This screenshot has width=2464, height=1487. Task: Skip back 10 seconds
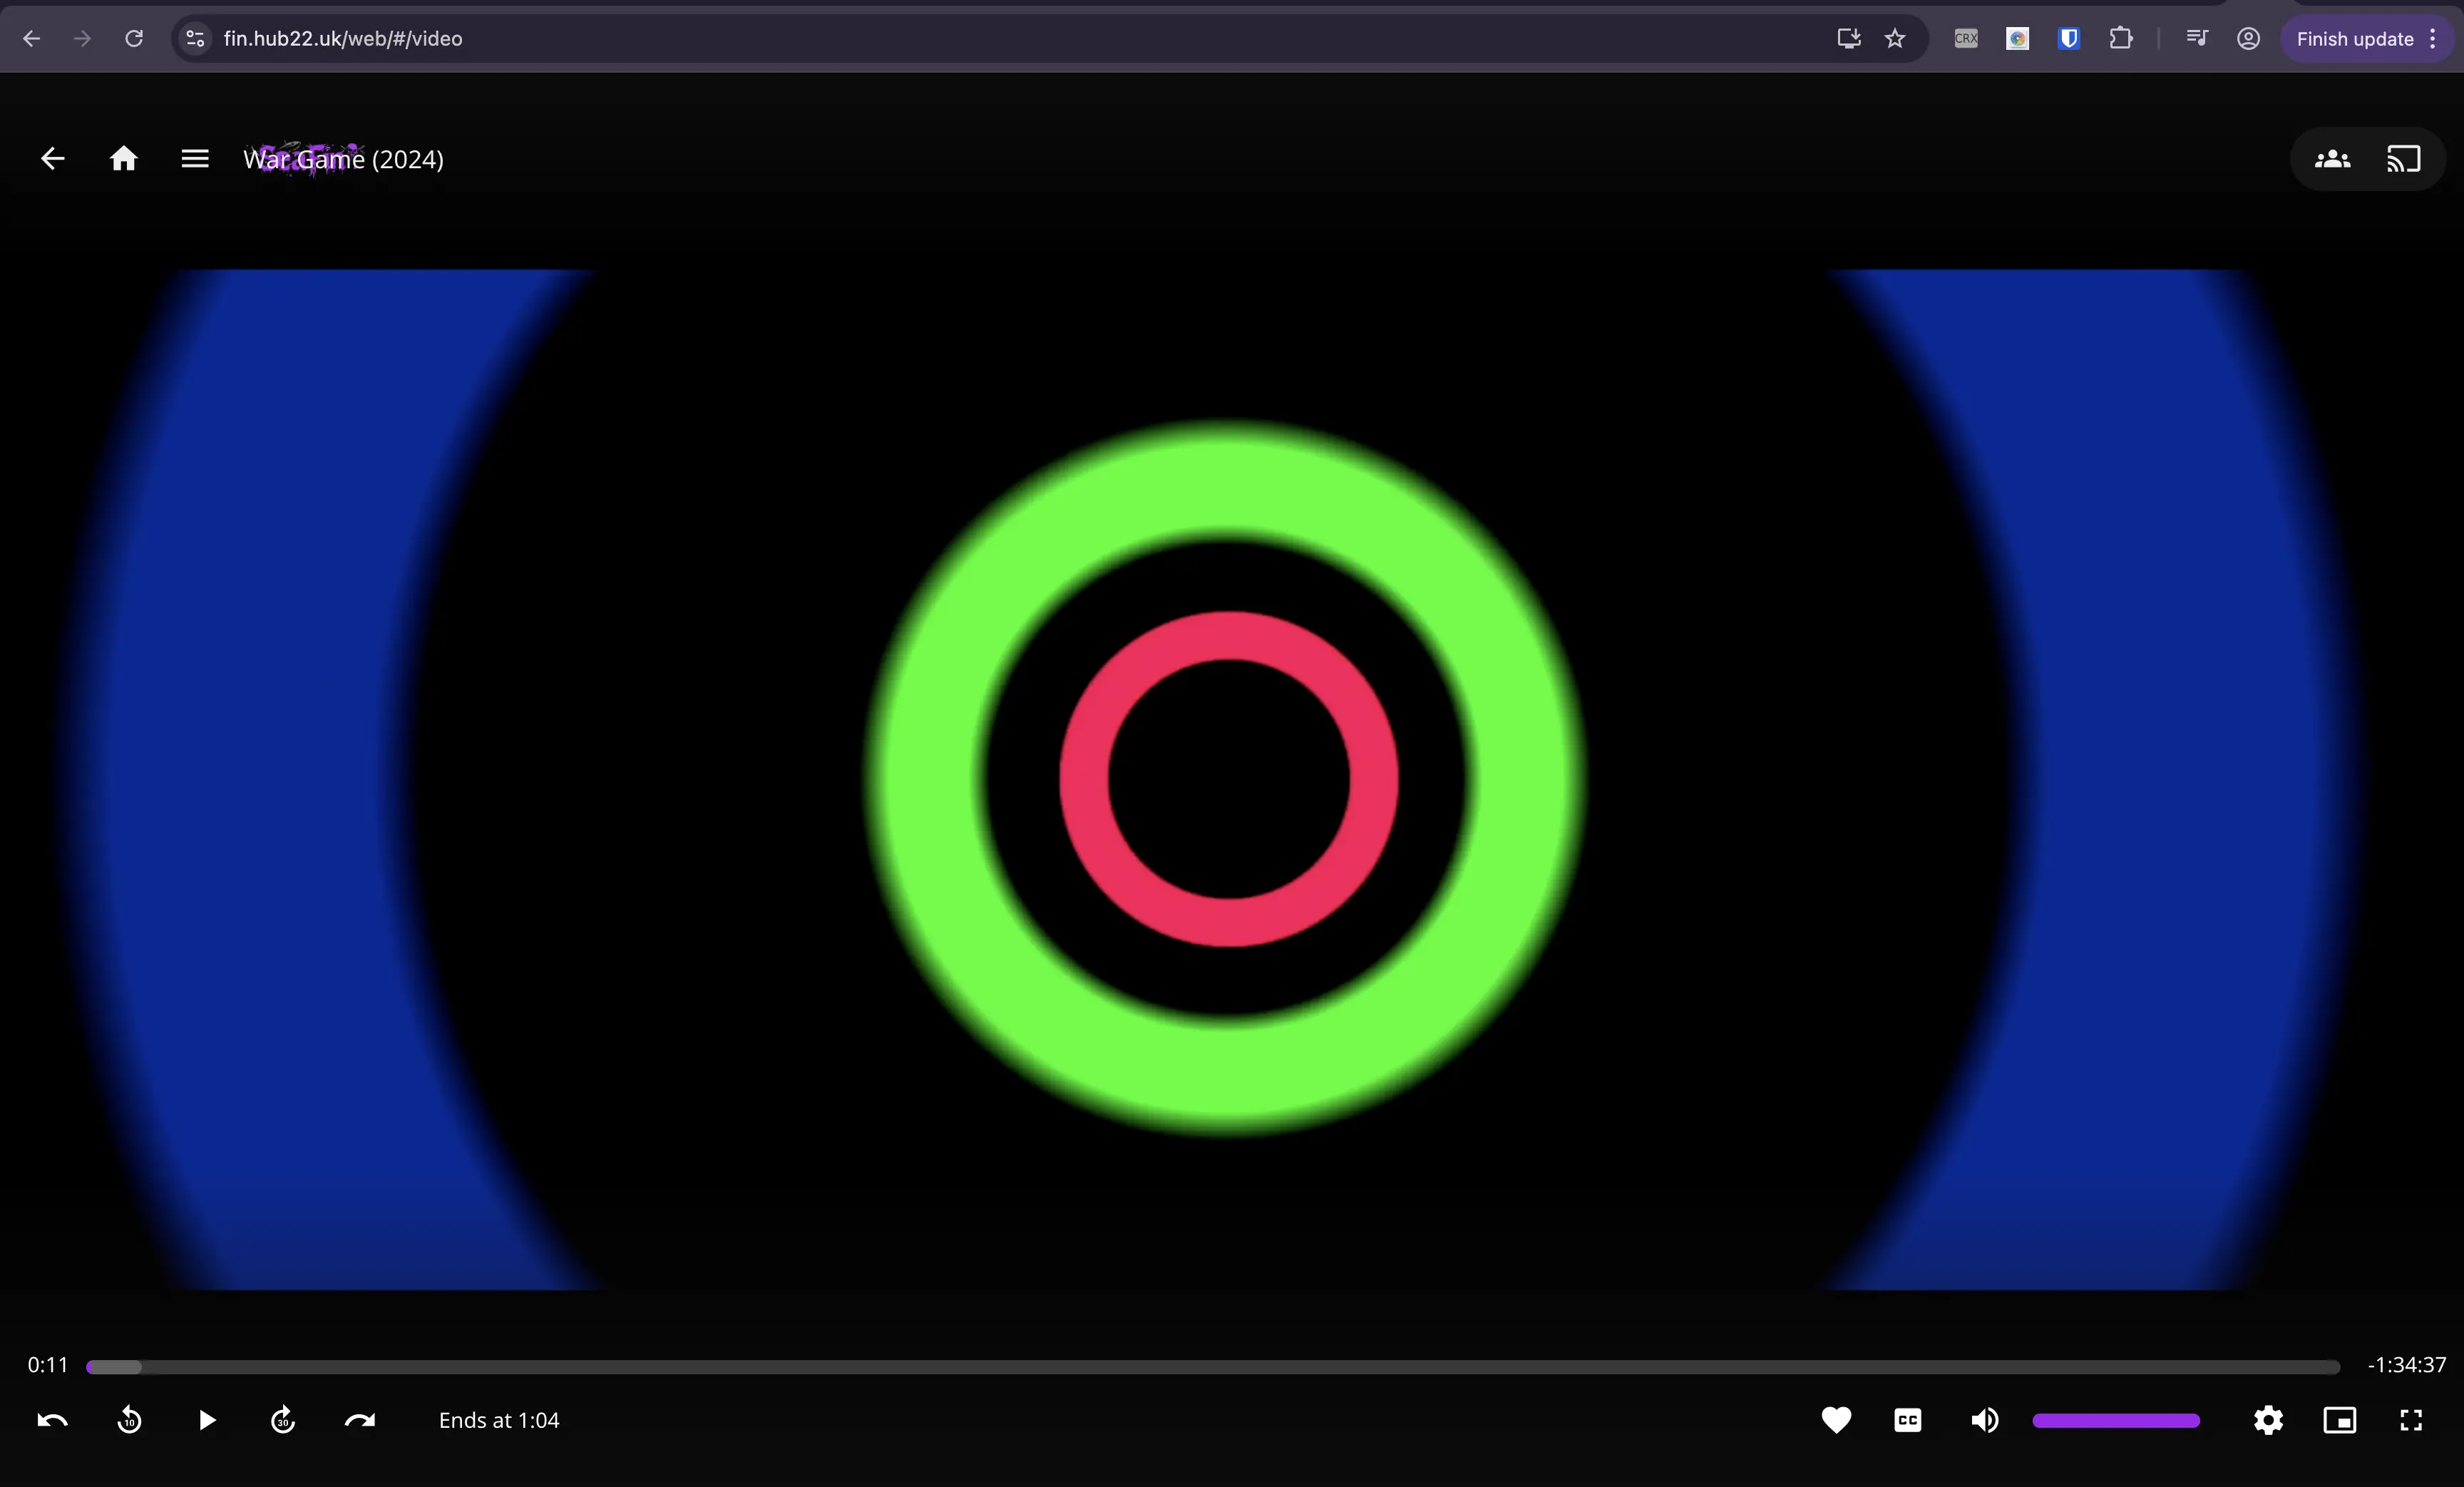coord(130,1421)
